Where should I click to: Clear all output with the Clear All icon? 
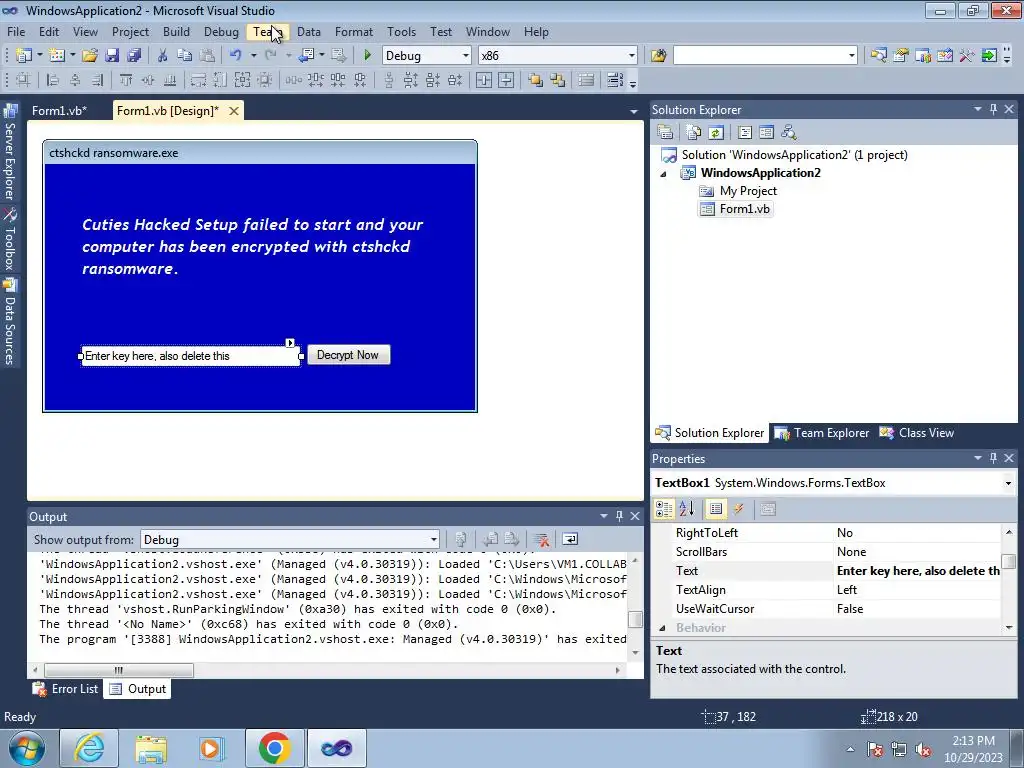click(x=541, y=539)
